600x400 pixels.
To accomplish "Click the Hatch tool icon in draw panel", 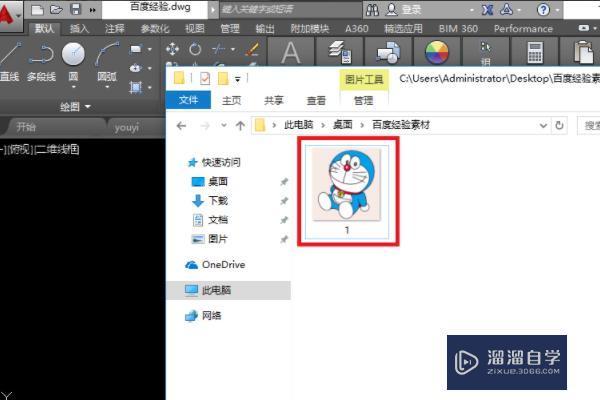I will click(x=135, y=87).
